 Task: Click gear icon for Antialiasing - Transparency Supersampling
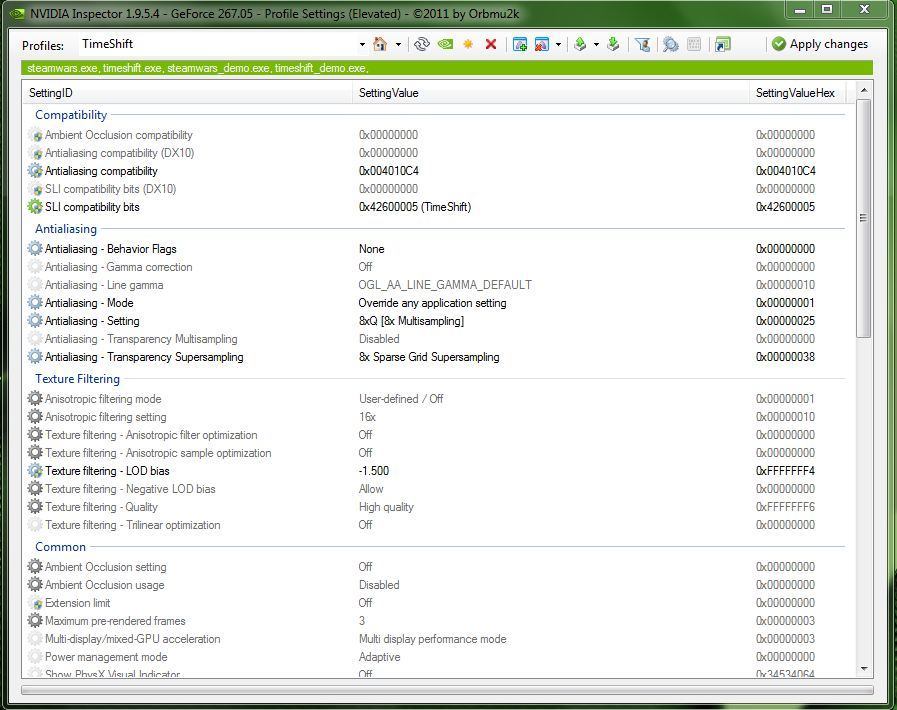(35, 356)
